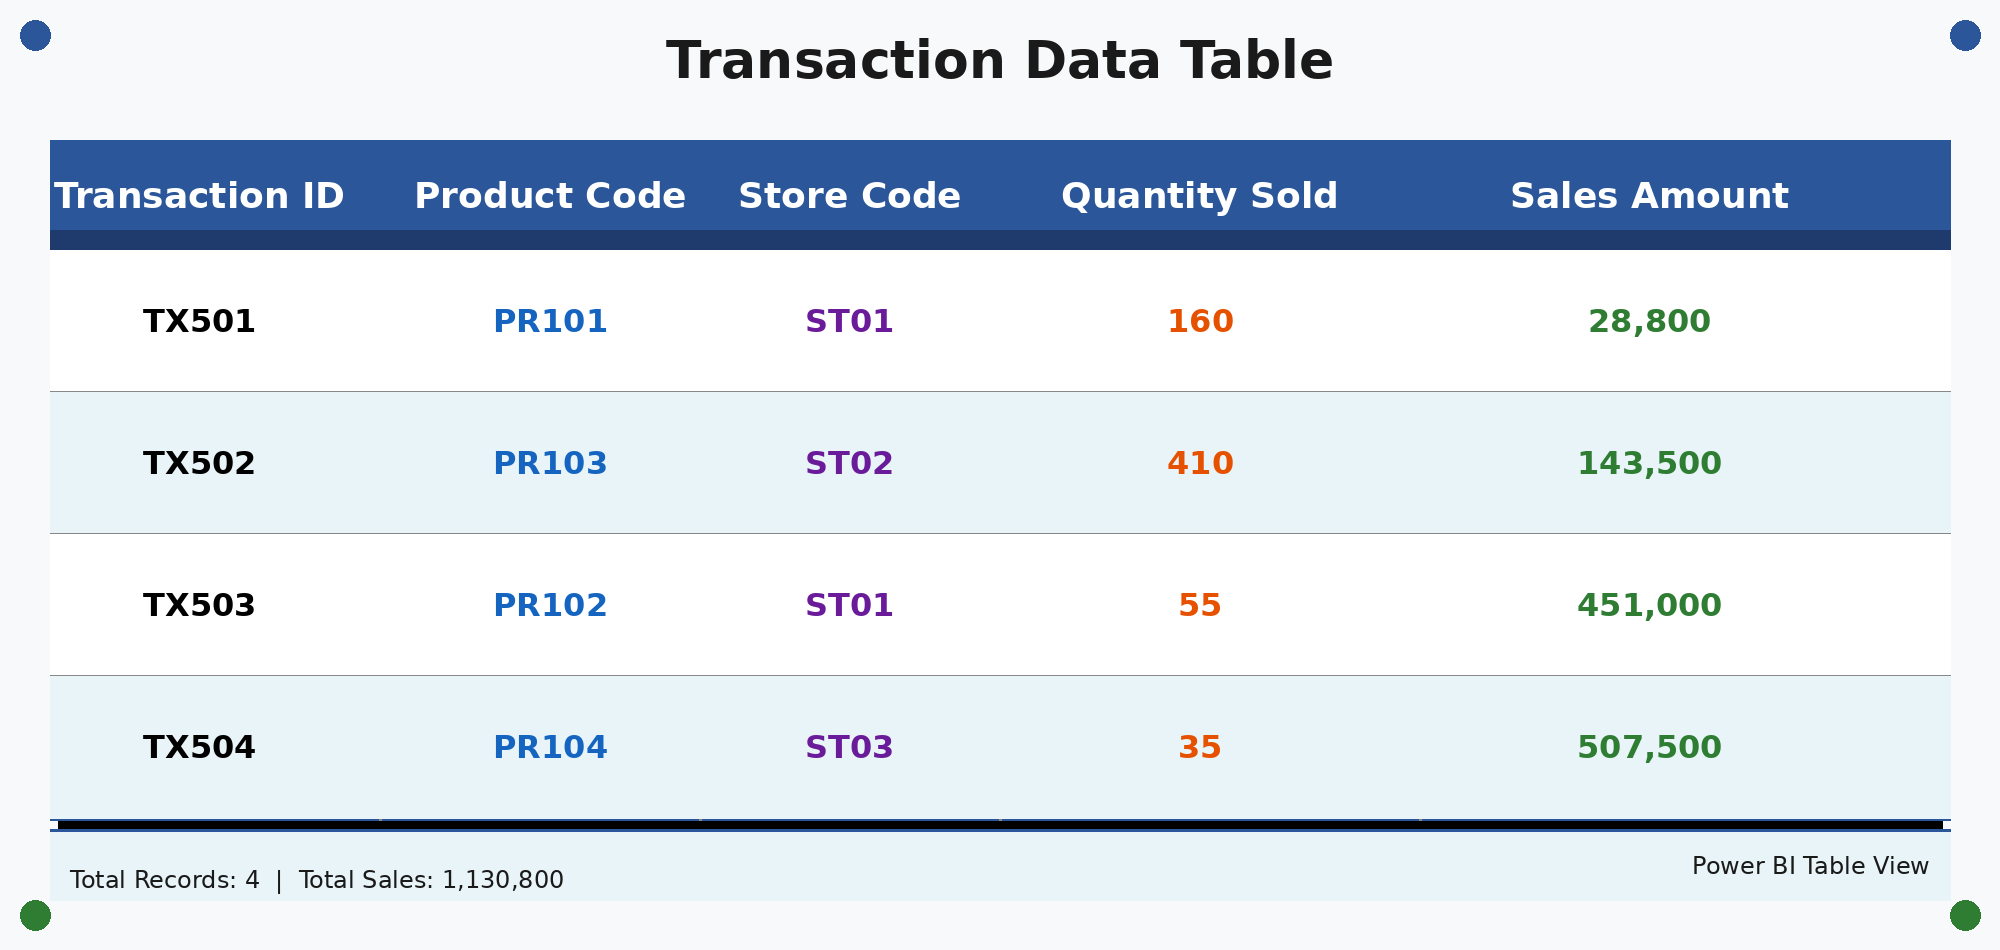Click the Store Code column header
The height and width of the screenshot is (950, 2000).
[849, 196]
